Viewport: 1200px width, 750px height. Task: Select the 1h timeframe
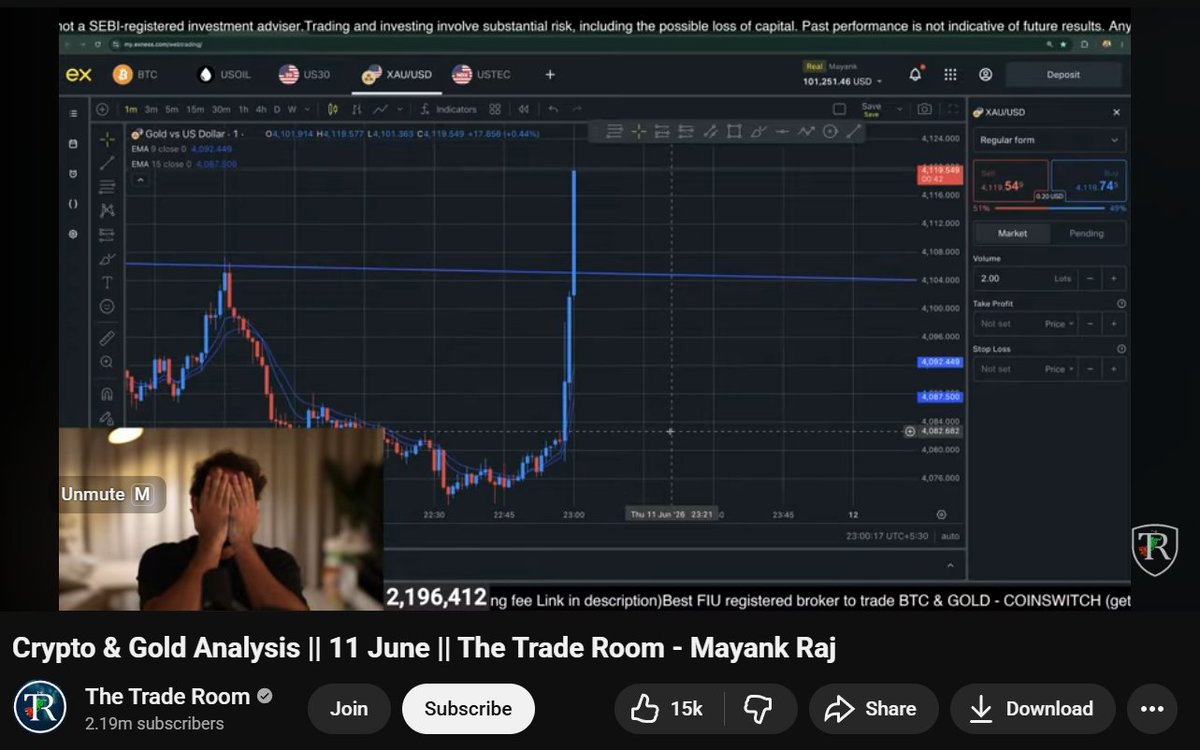(x=241, y=109)
